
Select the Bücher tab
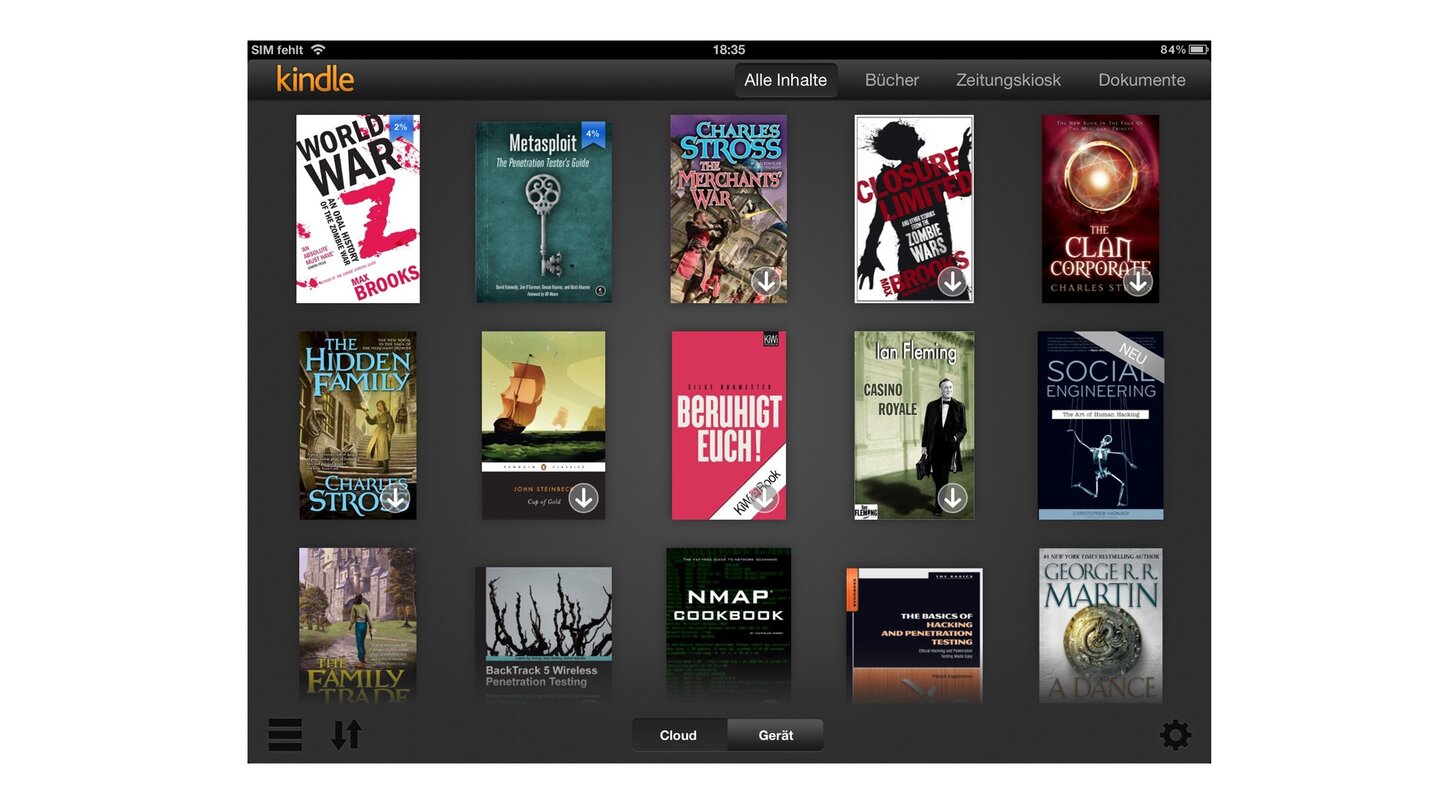892,80
